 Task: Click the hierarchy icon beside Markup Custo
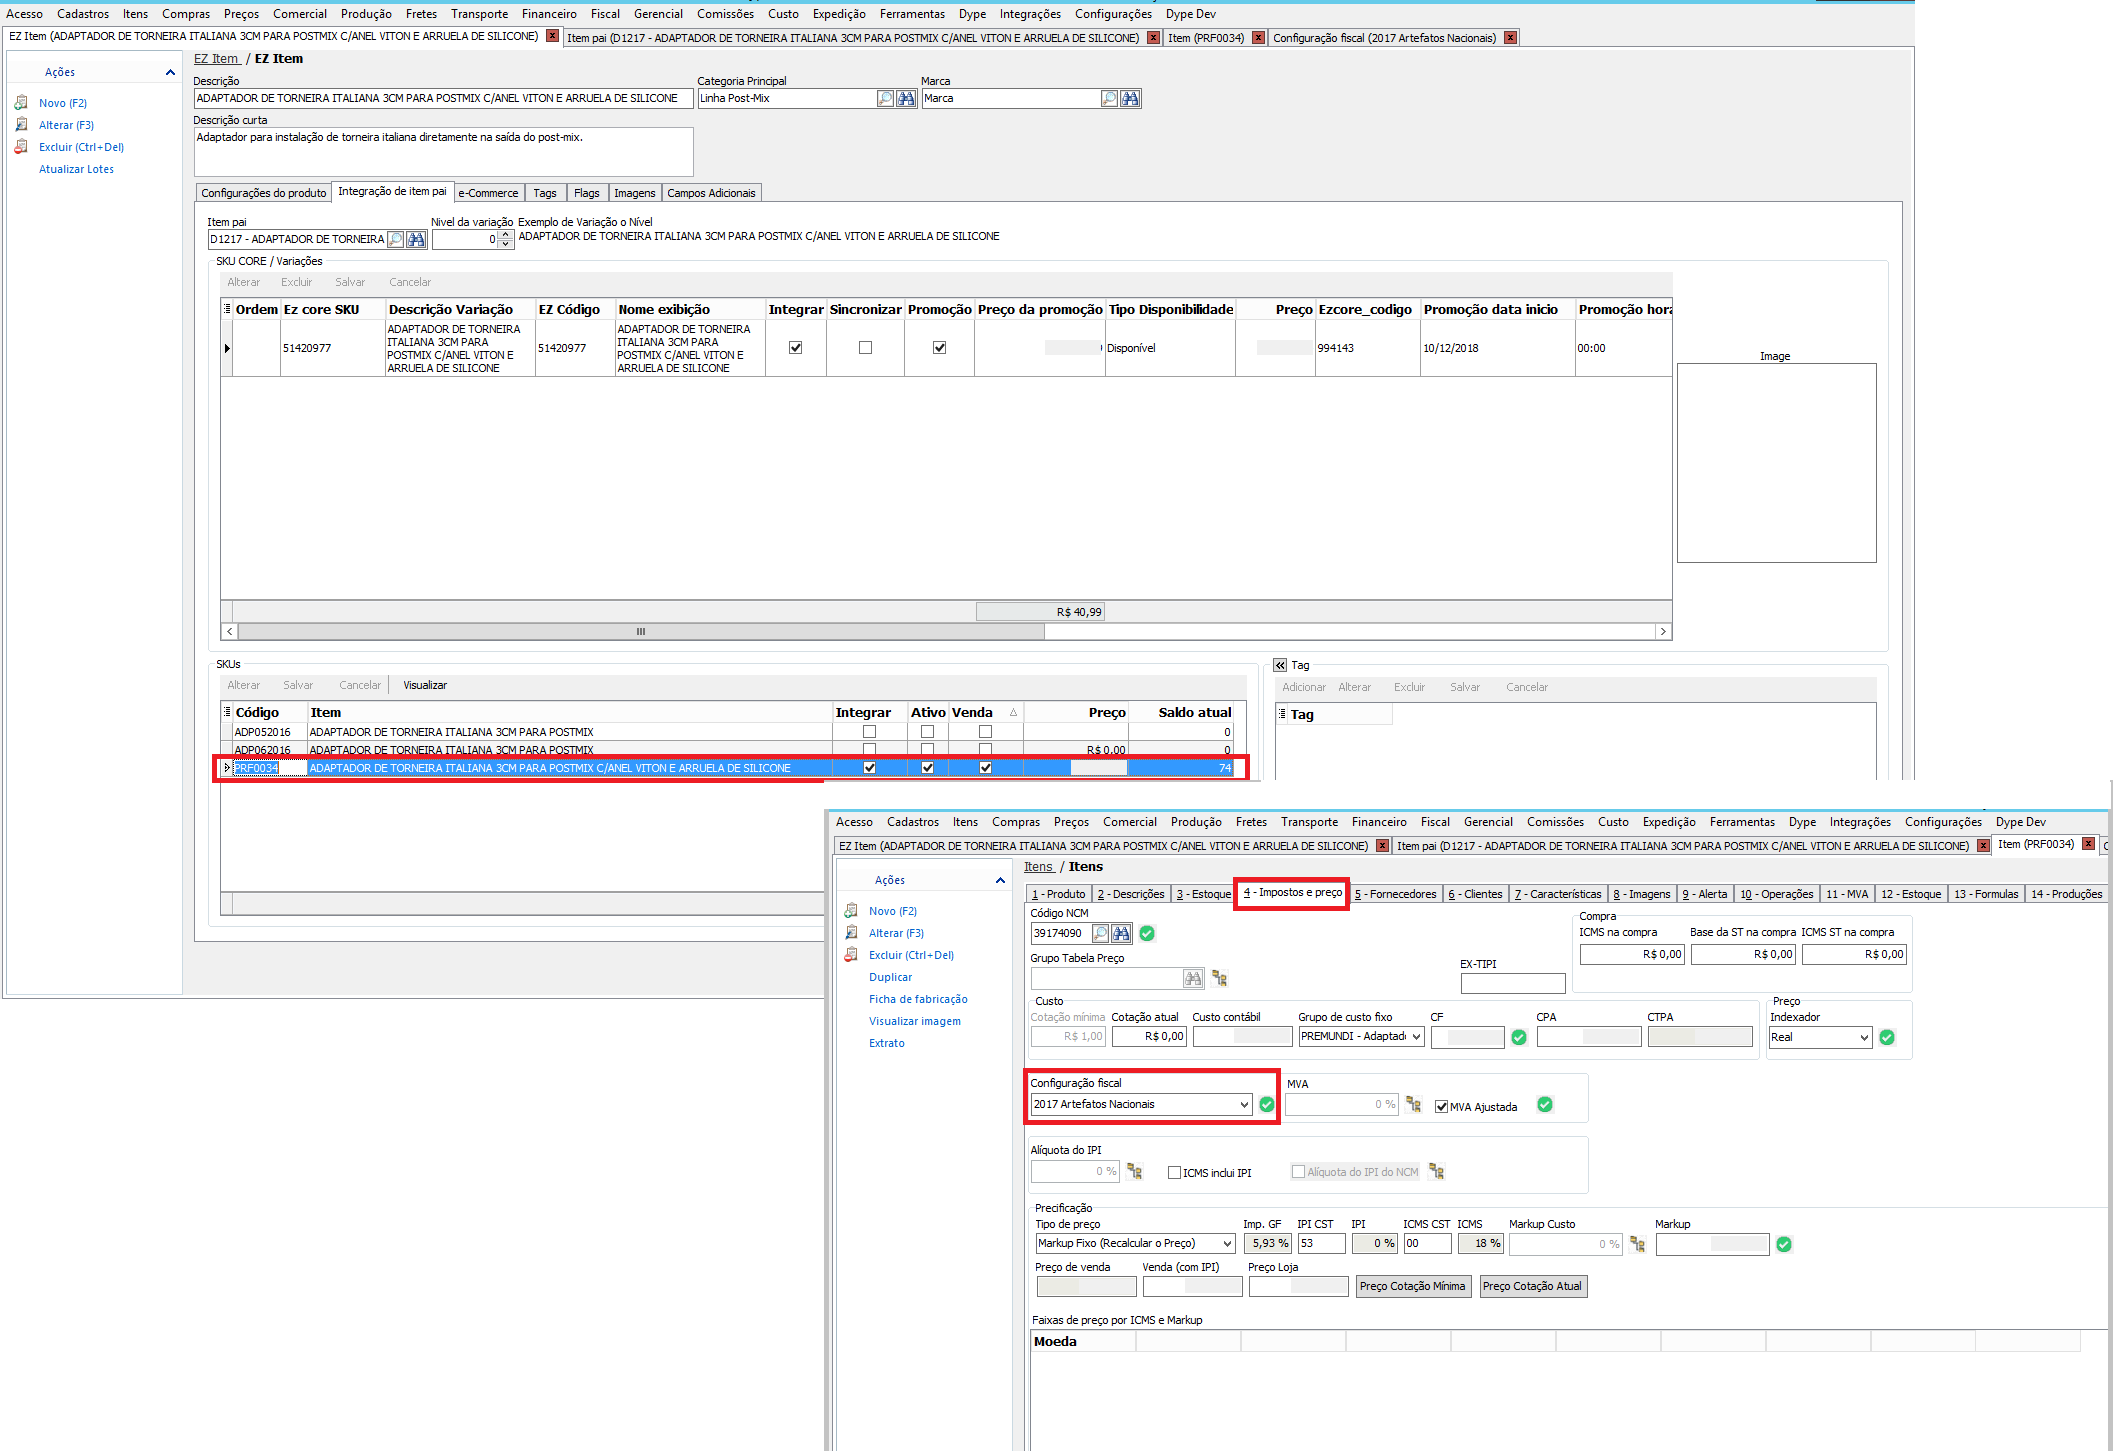coord(1637,1244)
